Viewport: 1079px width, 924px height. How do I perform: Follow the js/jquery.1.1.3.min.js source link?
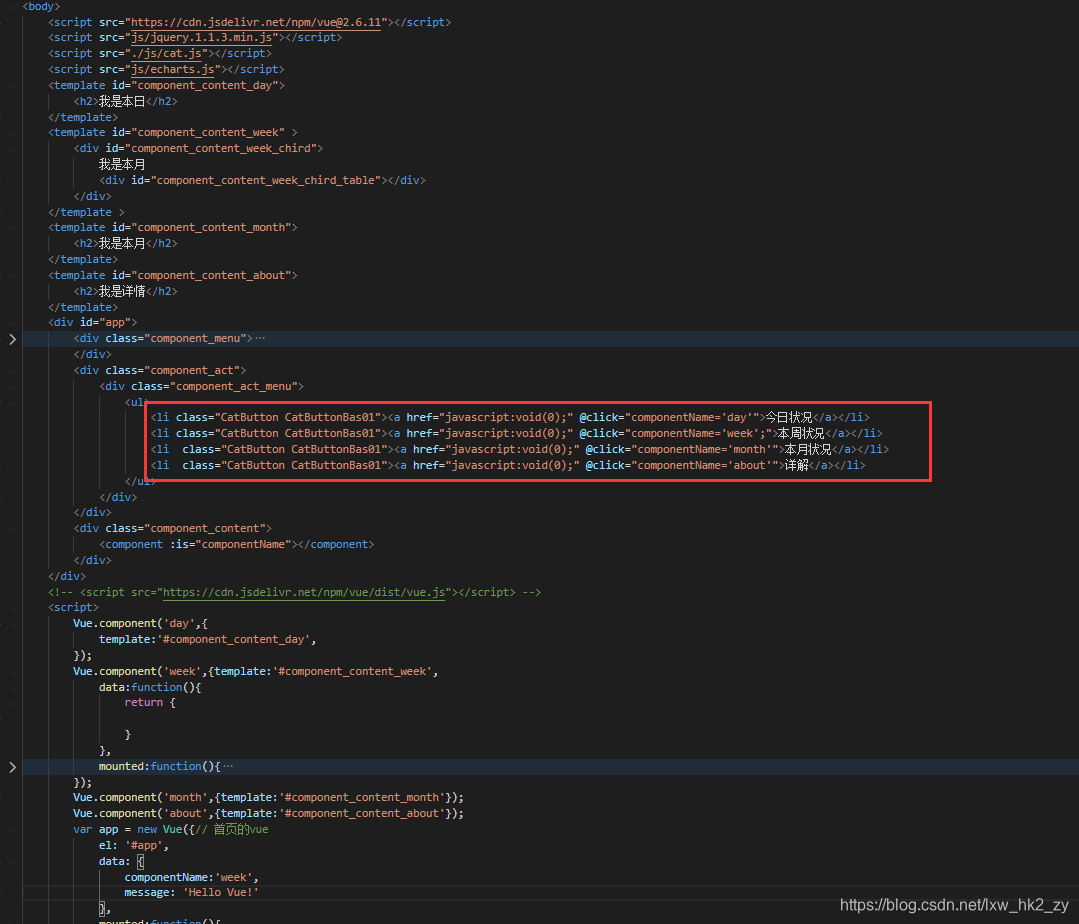202,38
